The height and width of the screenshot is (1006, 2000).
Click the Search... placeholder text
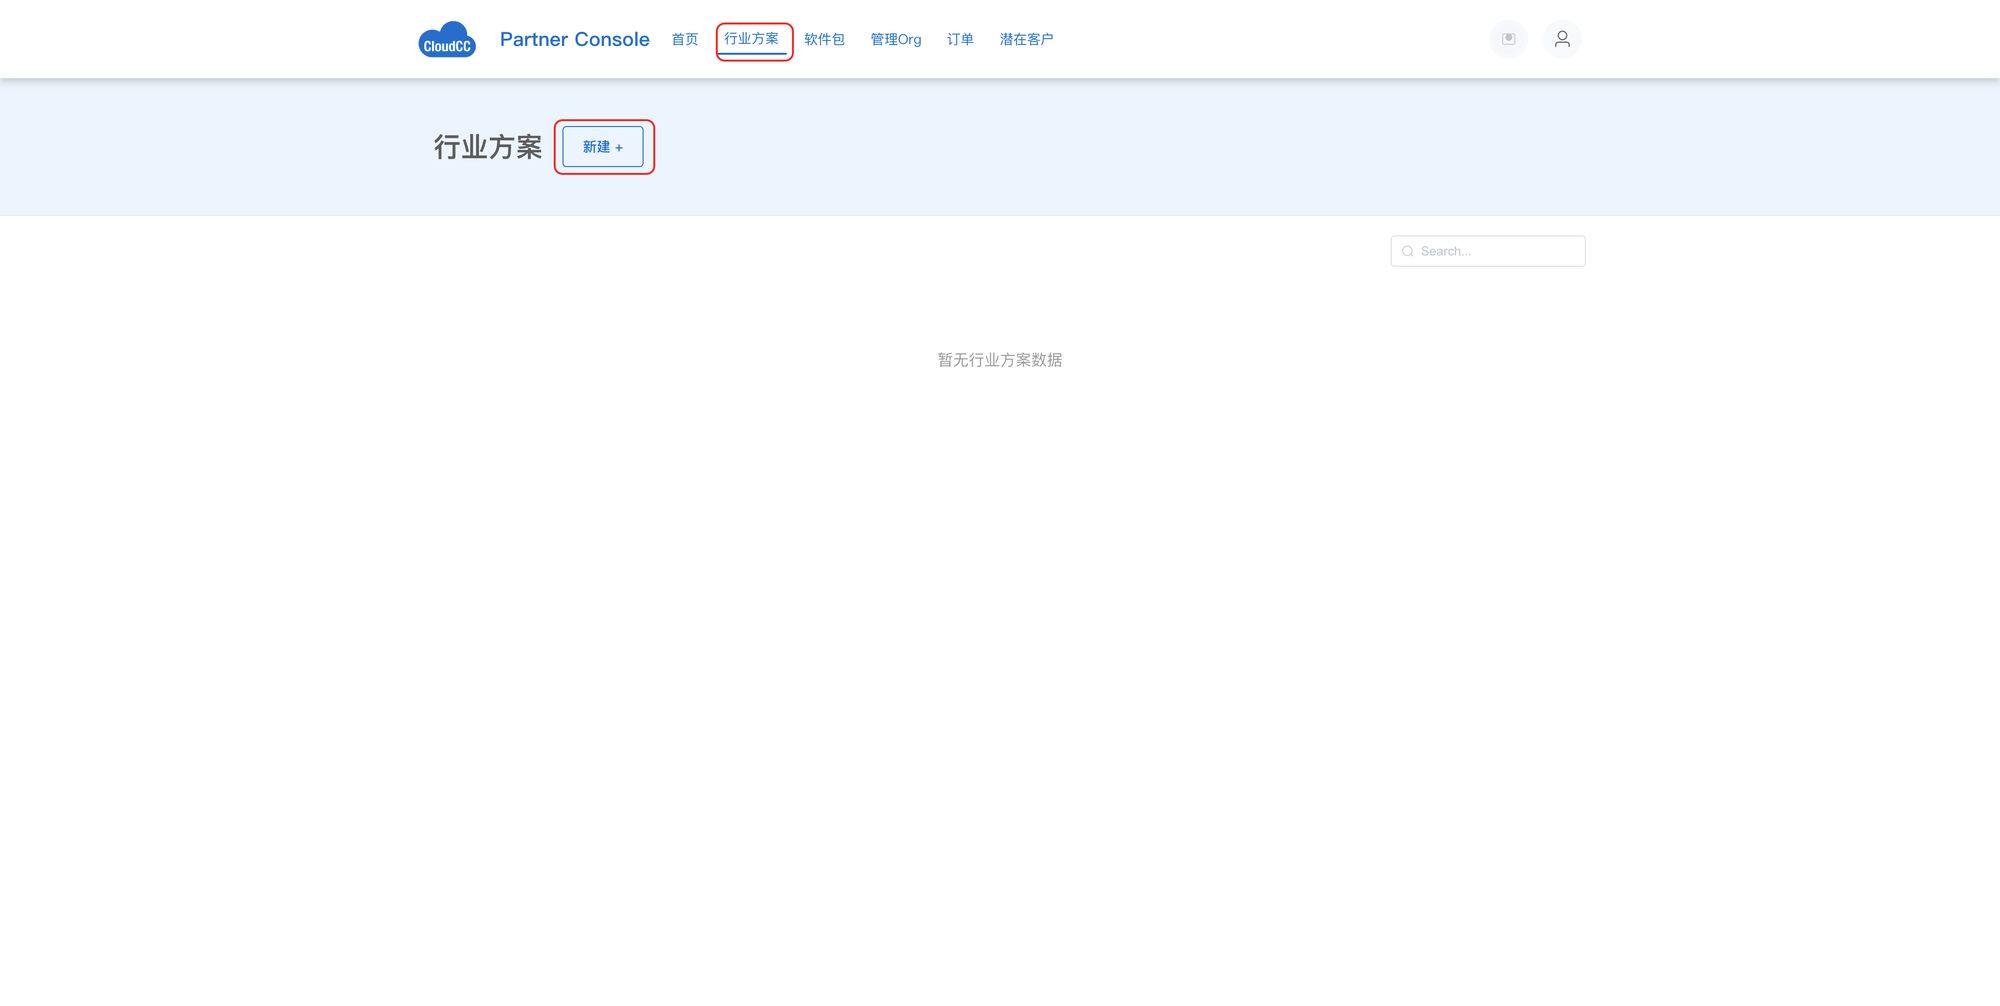(x=1446, y=252)
